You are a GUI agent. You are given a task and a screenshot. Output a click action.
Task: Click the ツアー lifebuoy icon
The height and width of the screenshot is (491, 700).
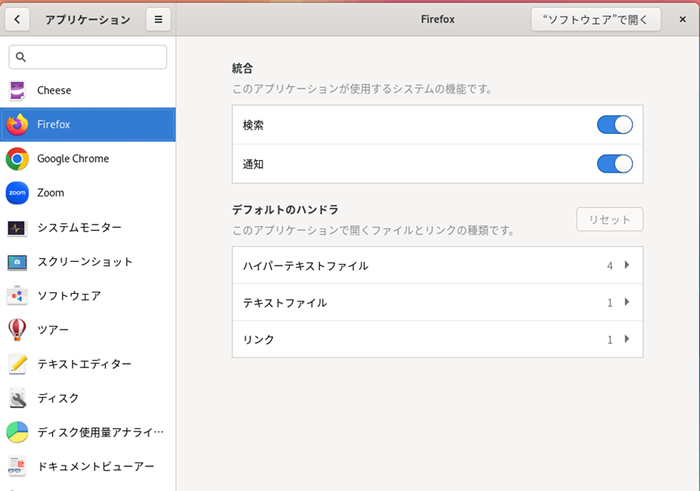(17, 330)
